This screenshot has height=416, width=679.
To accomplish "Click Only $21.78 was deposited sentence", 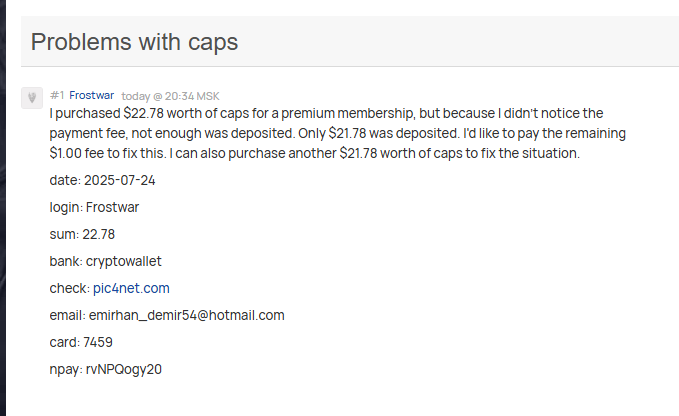I will click(x=379, y=133).
